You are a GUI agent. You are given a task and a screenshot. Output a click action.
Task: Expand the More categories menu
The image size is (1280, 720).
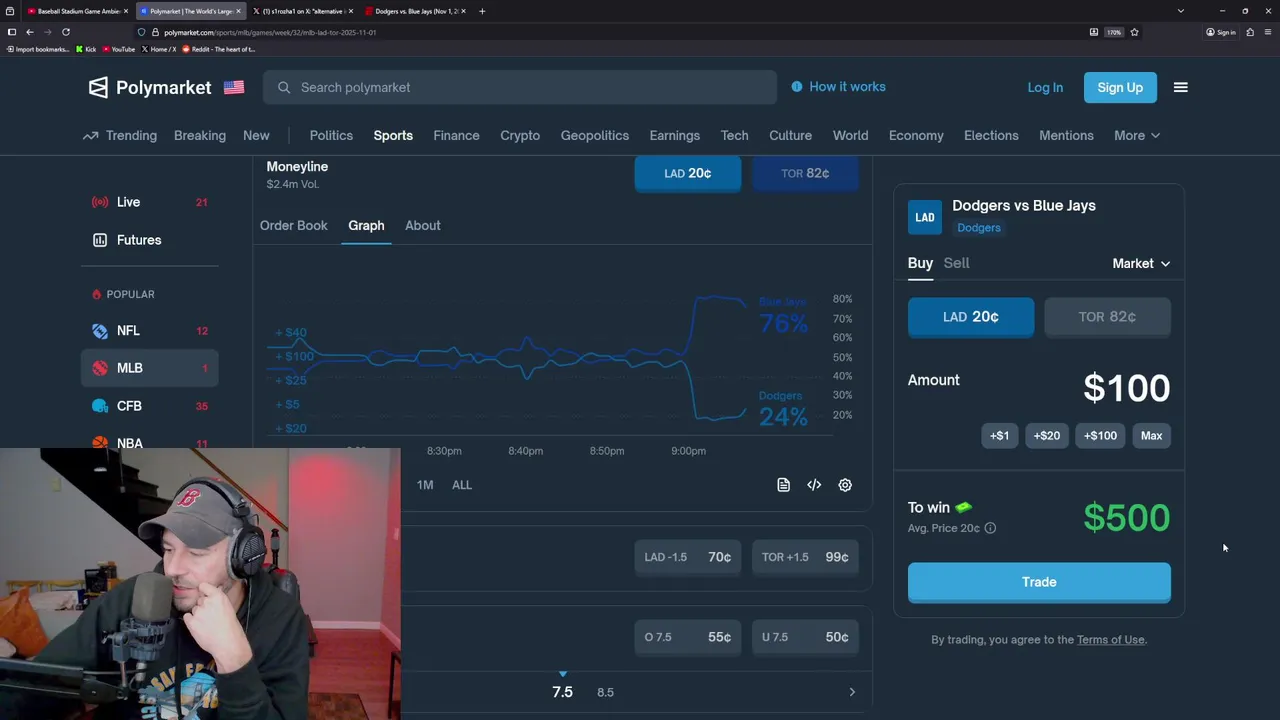[1137, 136]
